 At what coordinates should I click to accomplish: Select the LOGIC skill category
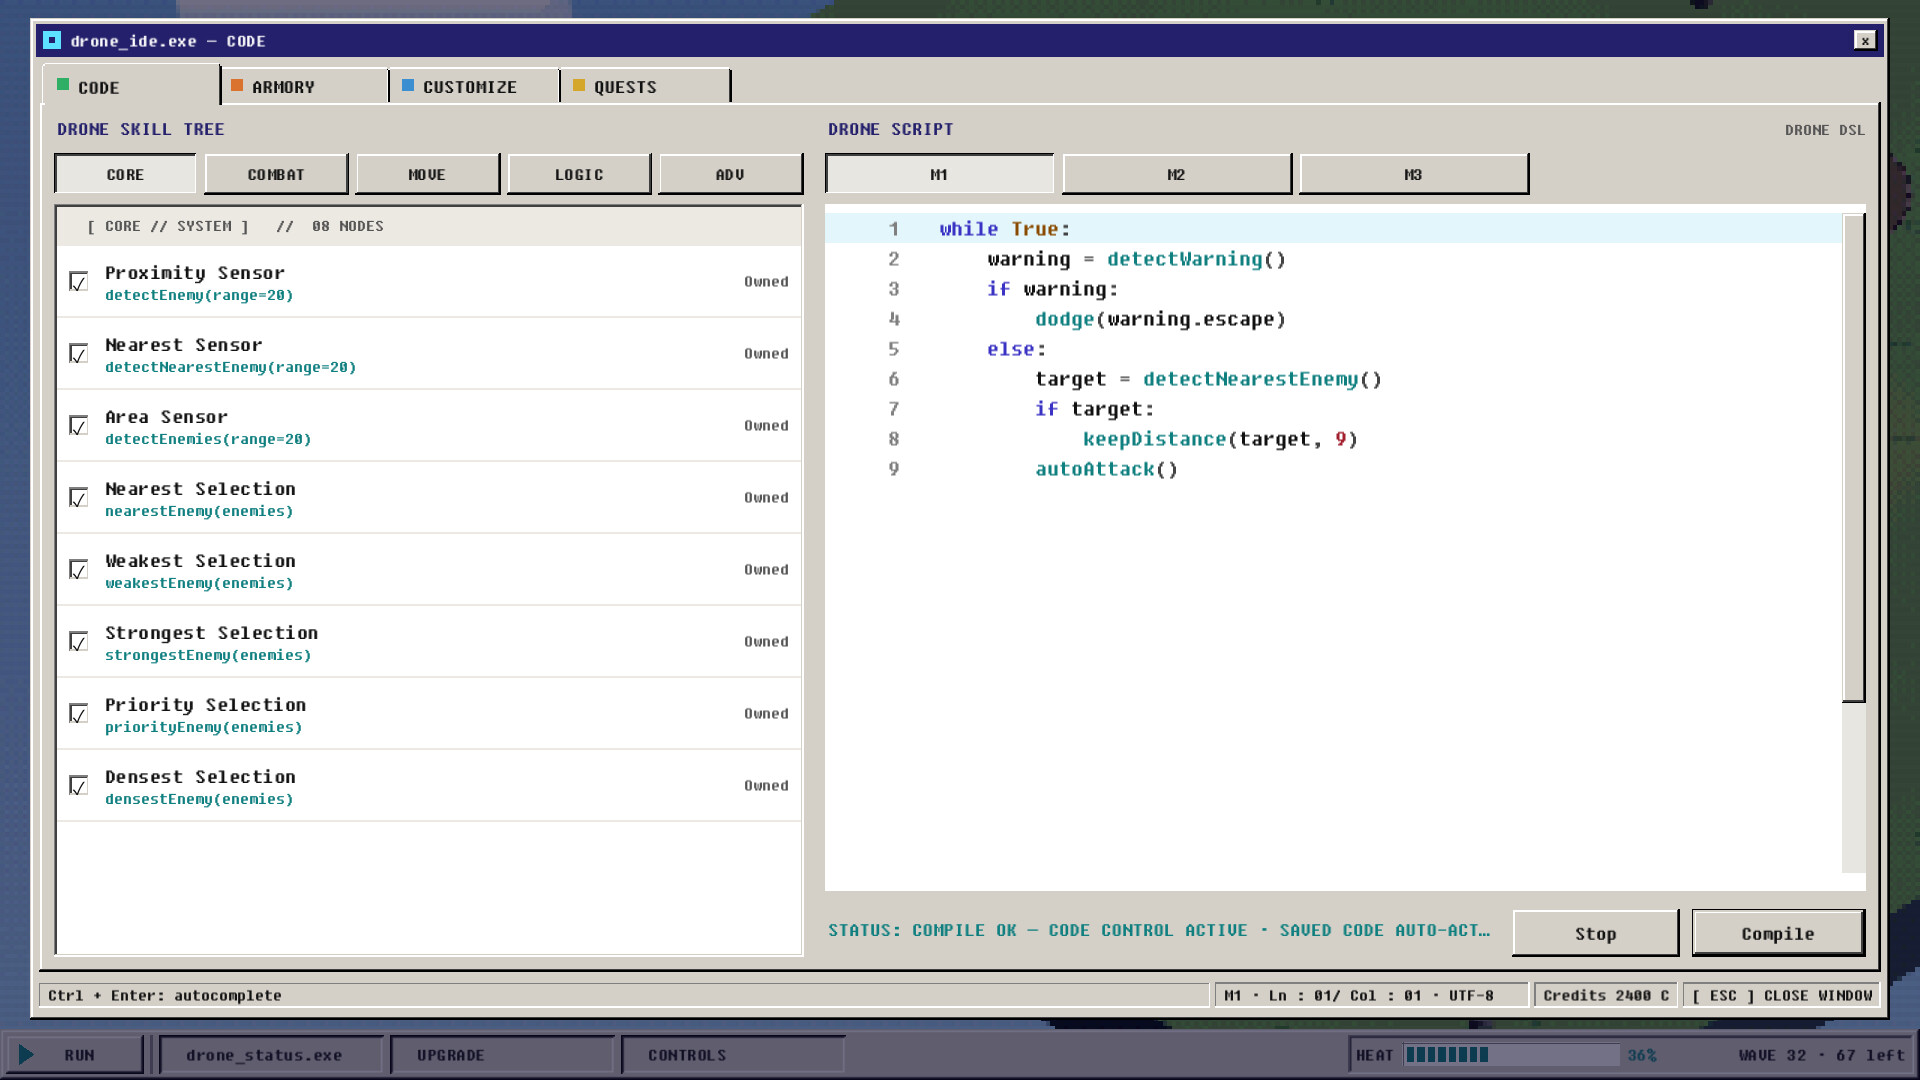click(x=579, y=174)
